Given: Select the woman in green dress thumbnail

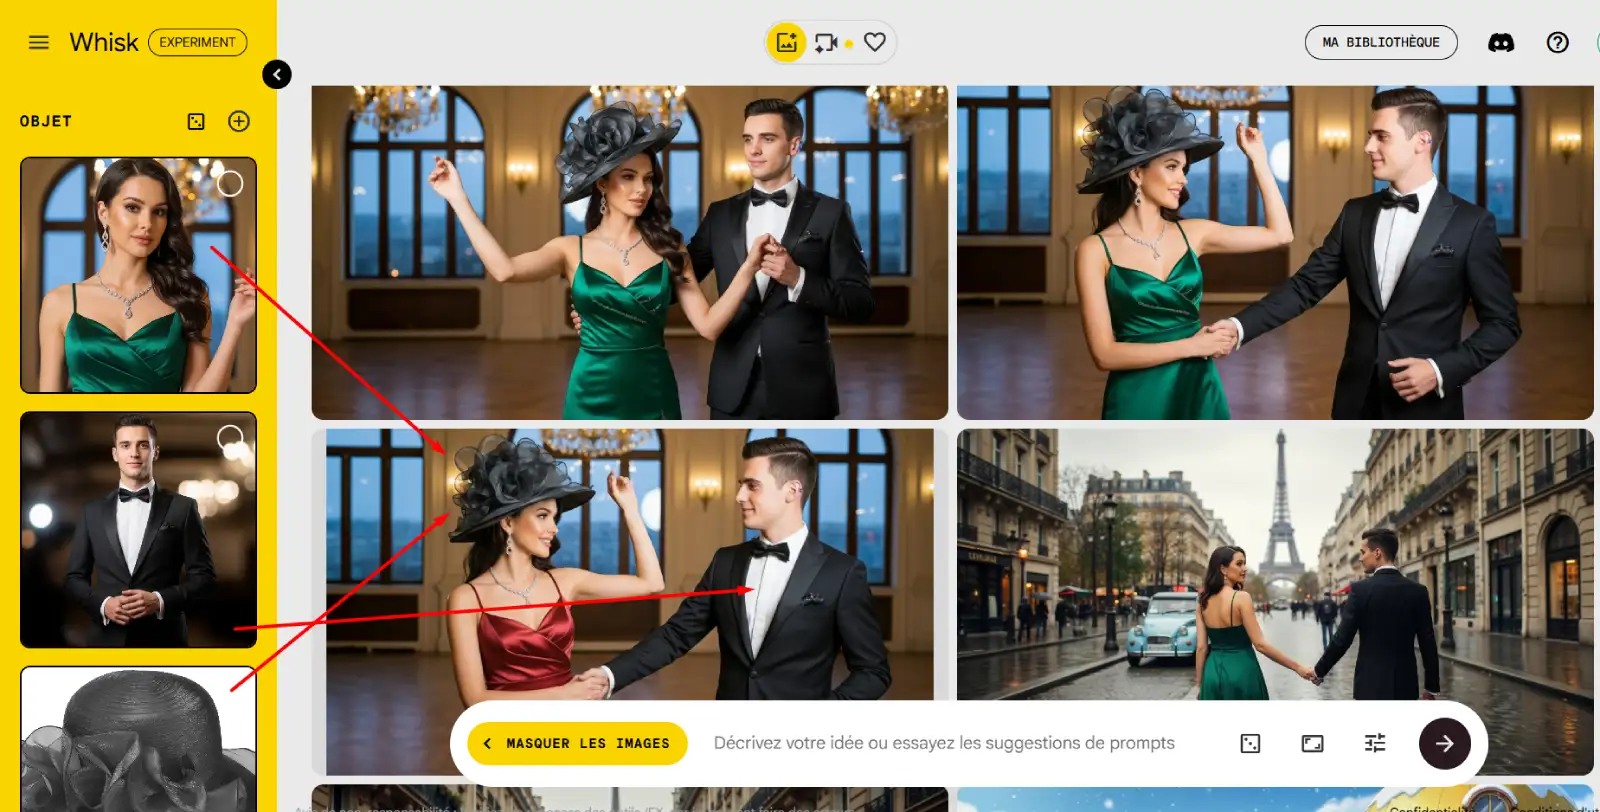Looking at the screenshot, I should tap(138, 275).
